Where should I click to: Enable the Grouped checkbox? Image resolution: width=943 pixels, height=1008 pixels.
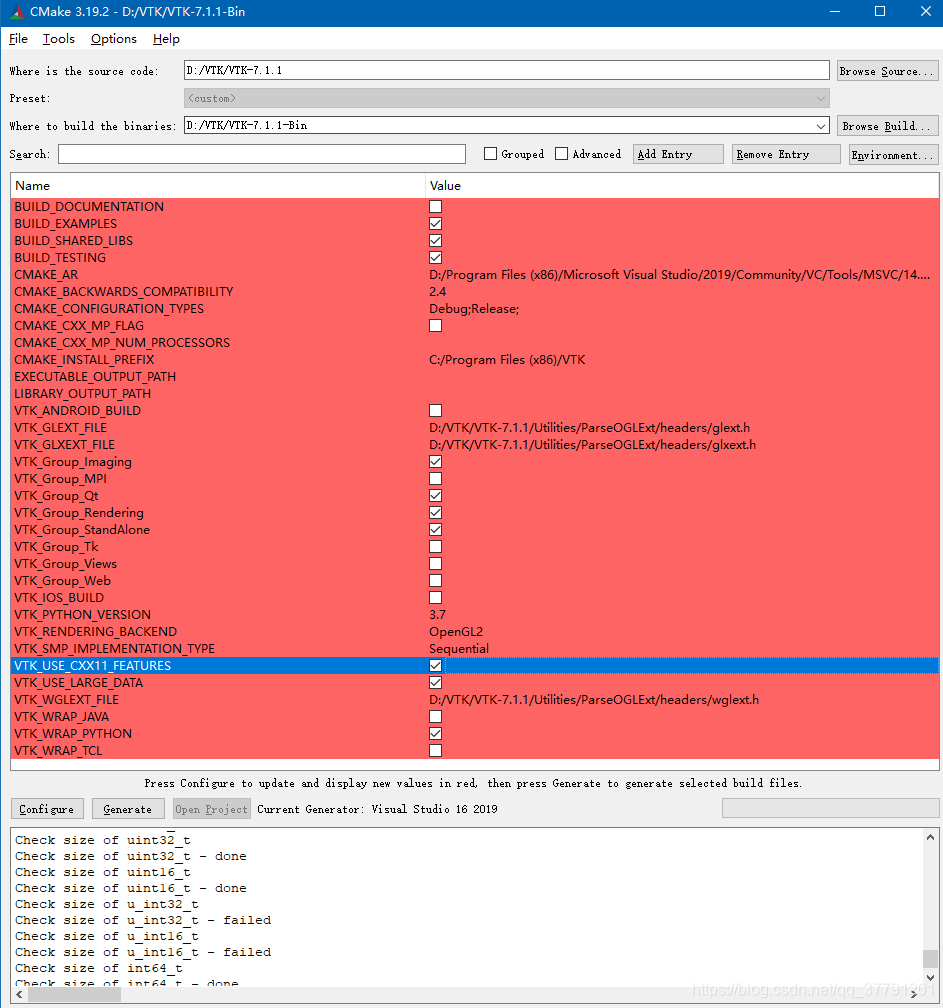point(490,154)
